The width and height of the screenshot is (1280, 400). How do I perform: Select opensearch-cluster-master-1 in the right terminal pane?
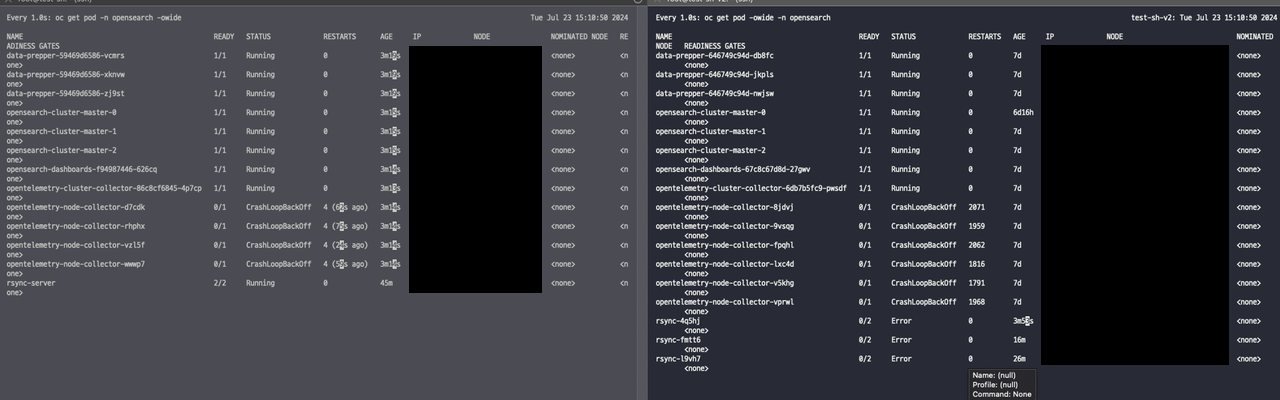(x=711, y=132)
